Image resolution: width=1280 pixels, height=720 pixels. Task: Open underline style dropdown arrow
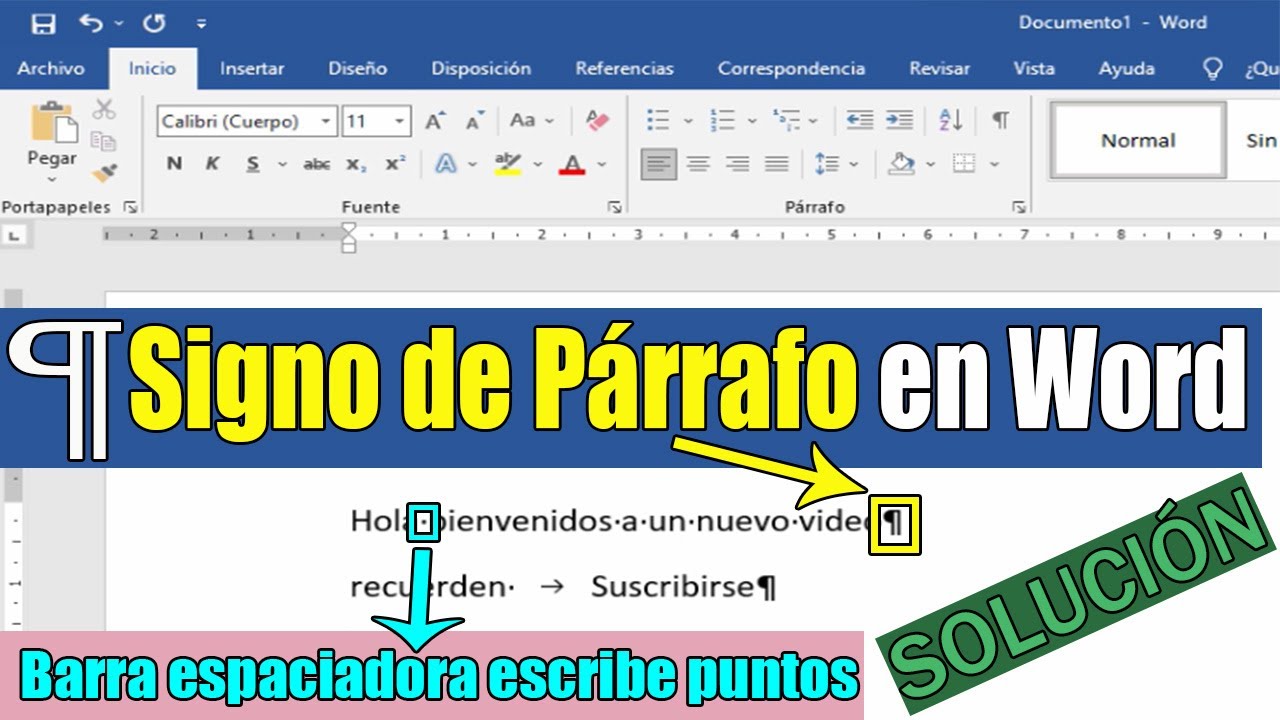282,164
